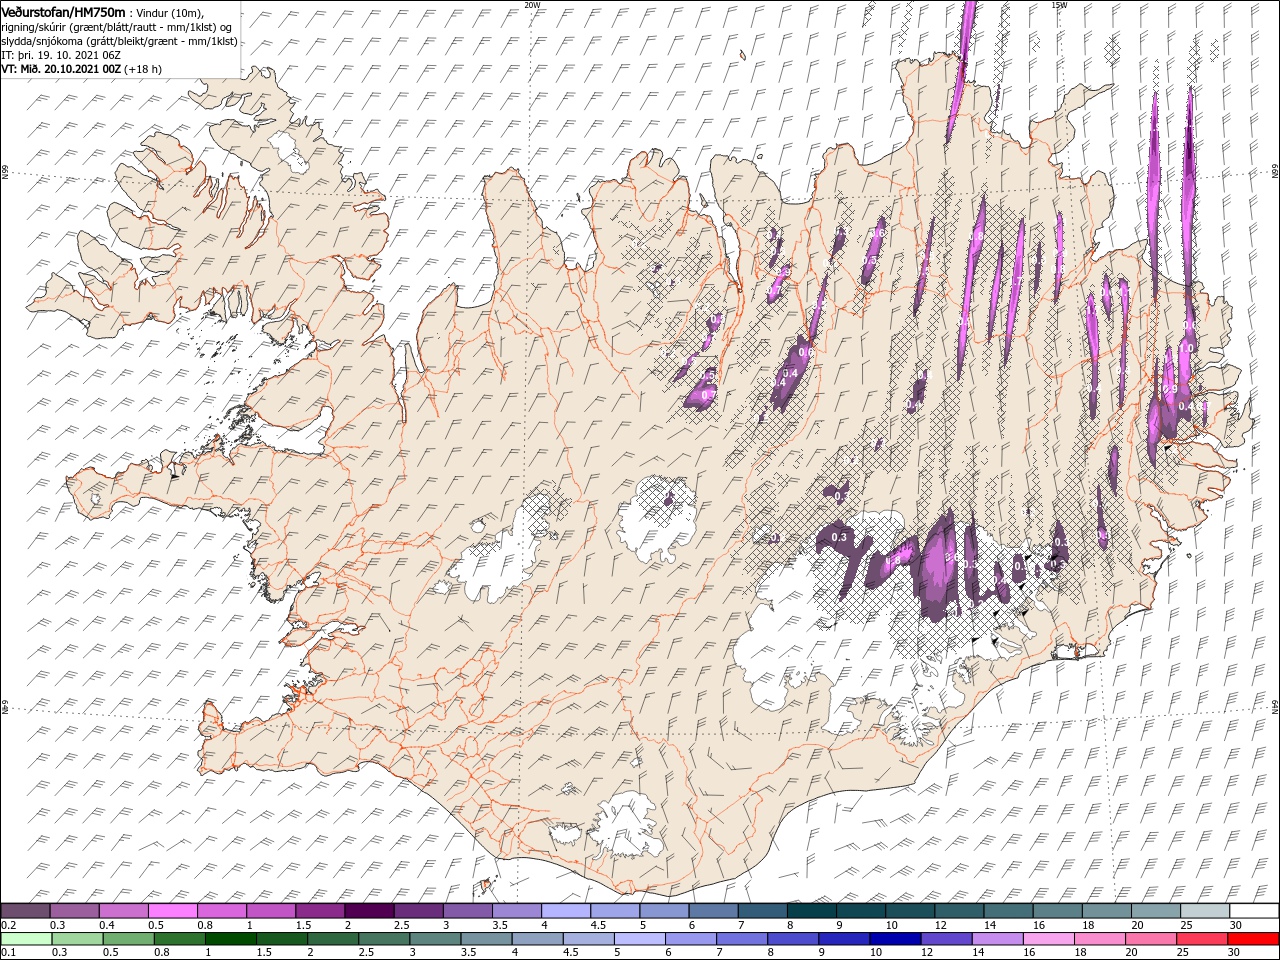Pick the deep navy blue 10 swatch in bottom scale

pyautogui.click(x=896, y=939)
